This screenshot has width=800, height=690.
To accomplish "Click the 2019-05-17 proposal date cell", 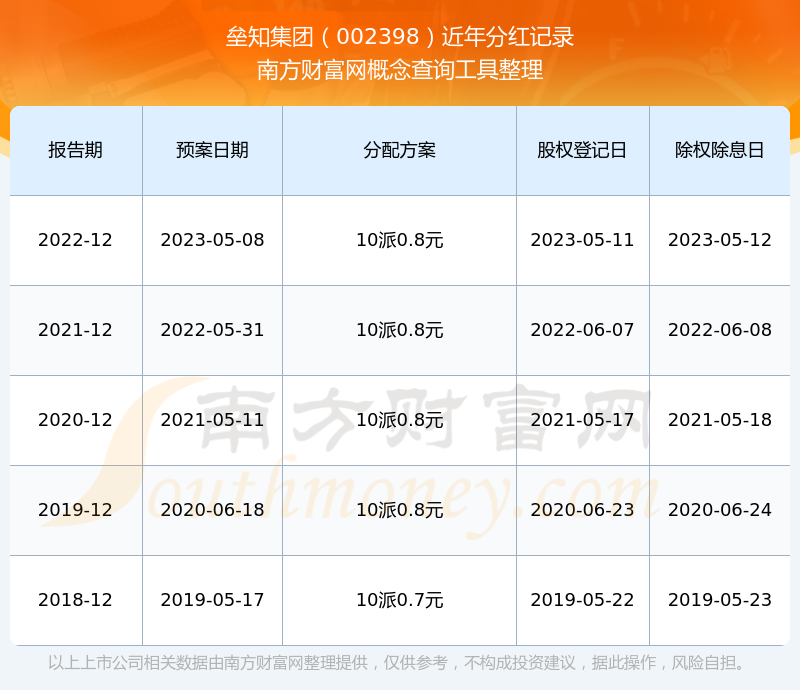I will (212, 600).
